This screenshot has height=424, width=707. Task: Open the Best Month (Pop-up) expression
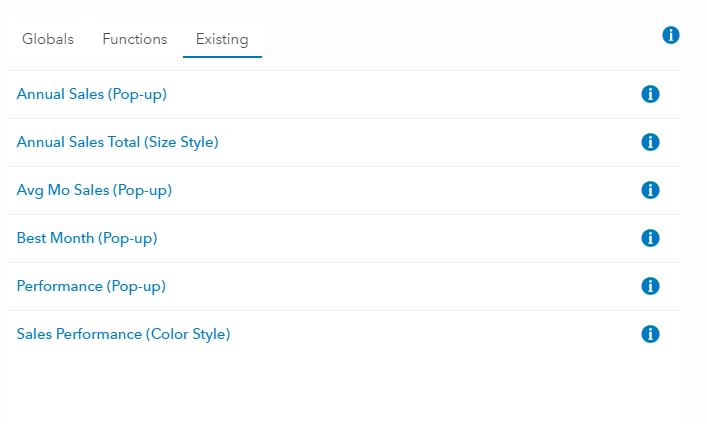coord(87,238)
